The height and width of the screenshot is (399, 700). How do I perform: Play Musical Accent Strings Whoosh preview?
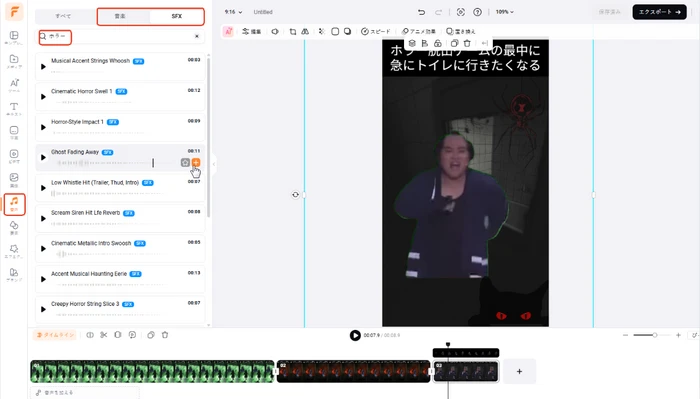pyautogui.click(x=43, y=66)
